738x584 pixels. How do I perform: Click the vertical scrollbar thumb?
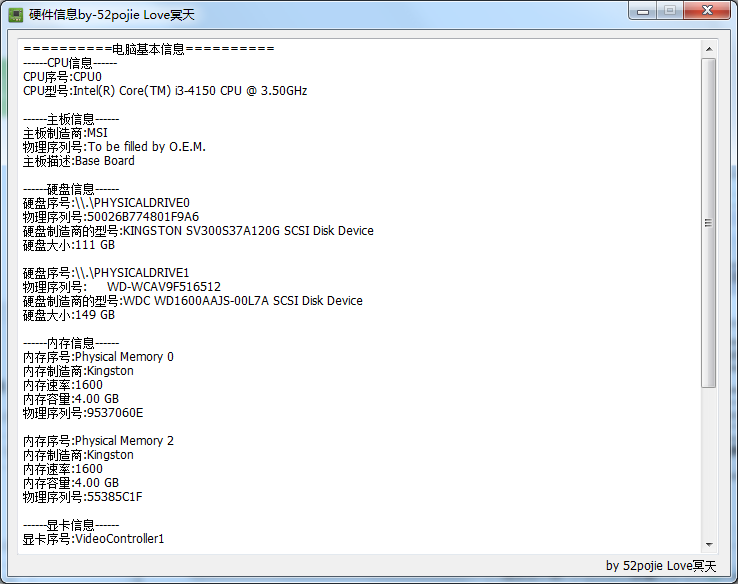point(708,222)
